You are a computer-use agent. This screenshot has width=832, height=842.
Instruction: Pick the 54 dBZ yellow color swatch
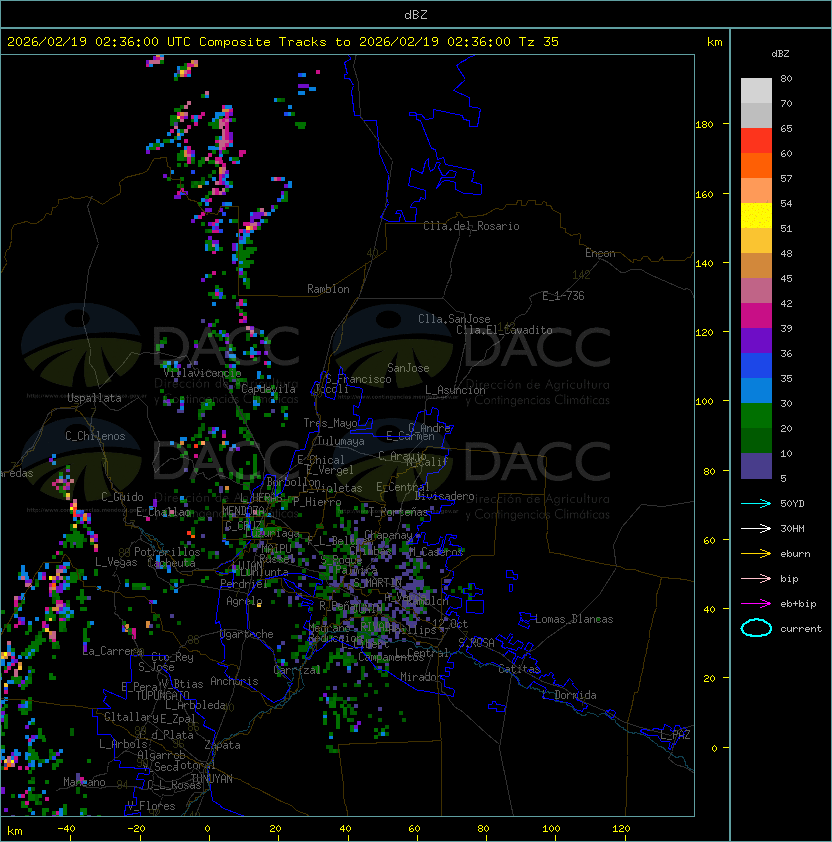point(756,215)
